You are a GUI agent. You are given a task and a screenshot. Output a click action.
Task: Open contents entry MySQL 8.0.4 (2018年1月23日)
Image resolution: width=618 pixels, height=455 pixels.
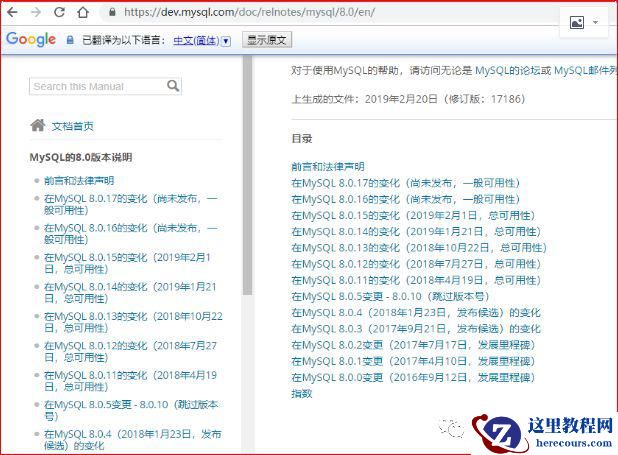416,312
